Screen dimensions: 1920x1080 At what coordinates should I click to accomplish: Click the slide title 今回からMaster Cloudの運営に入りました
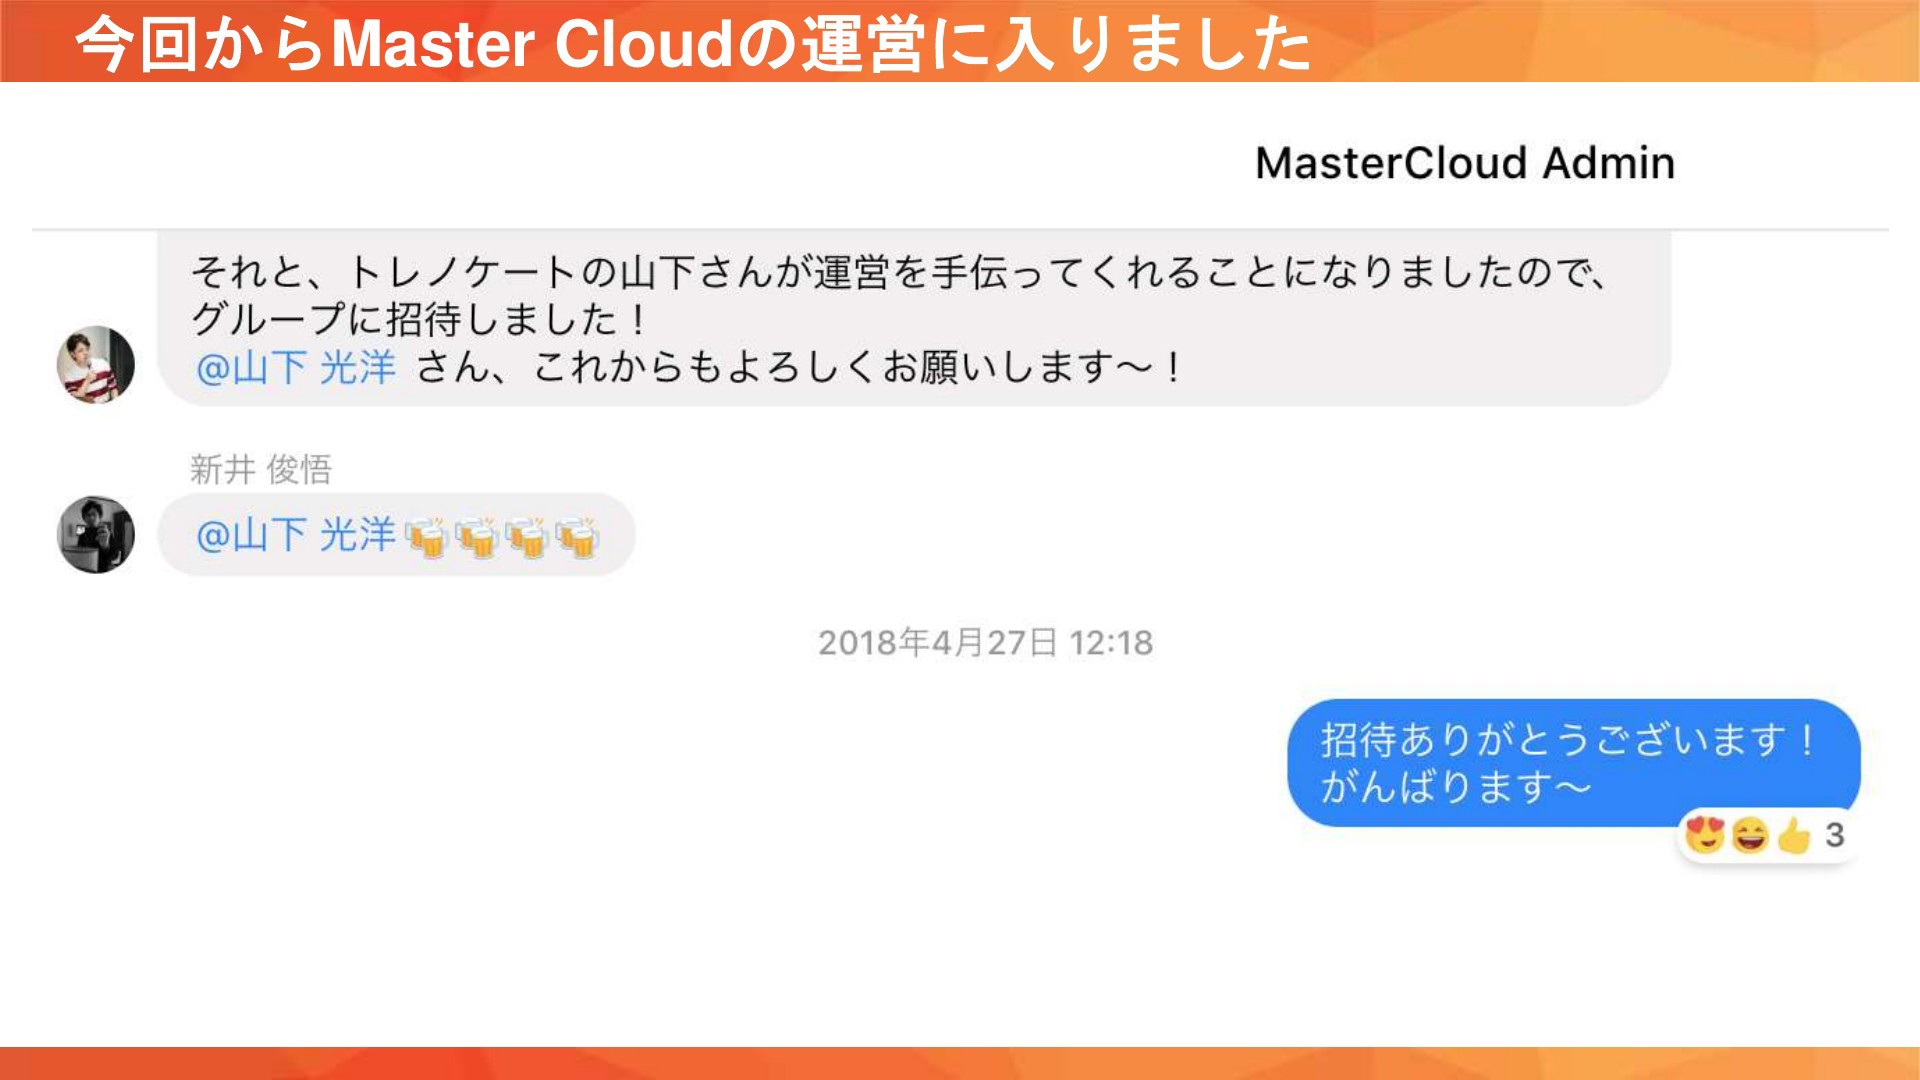(692, 43)
